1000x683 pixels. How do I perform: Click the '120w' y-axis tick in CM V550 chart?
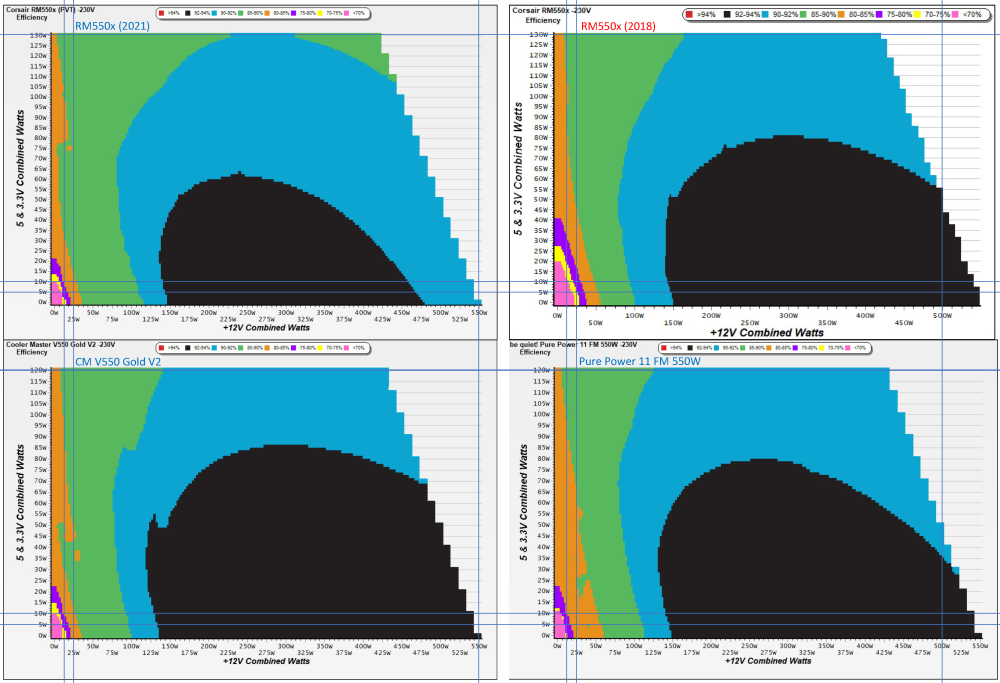38,371
